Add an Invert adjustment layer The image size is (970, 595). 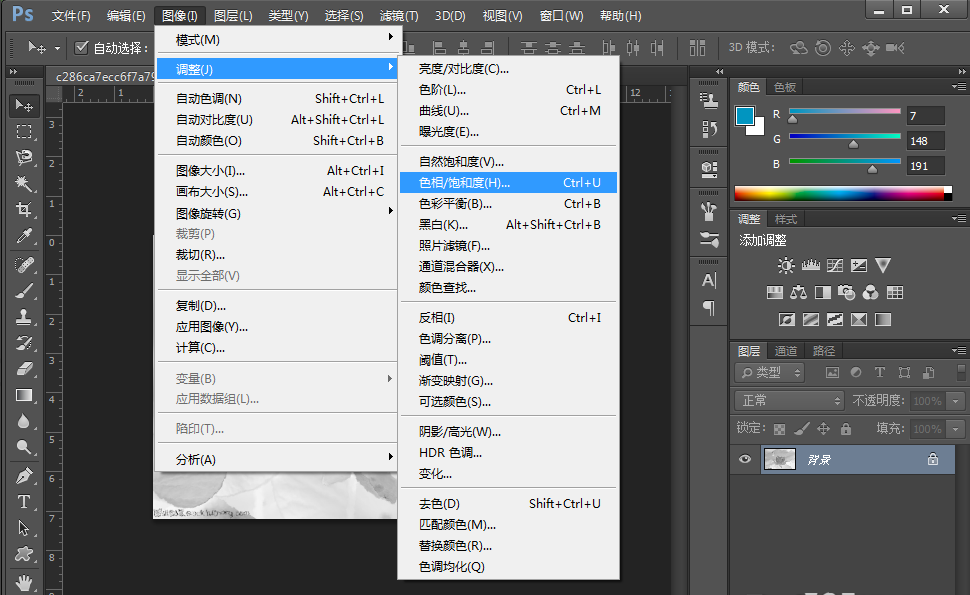tap(786, 318)
